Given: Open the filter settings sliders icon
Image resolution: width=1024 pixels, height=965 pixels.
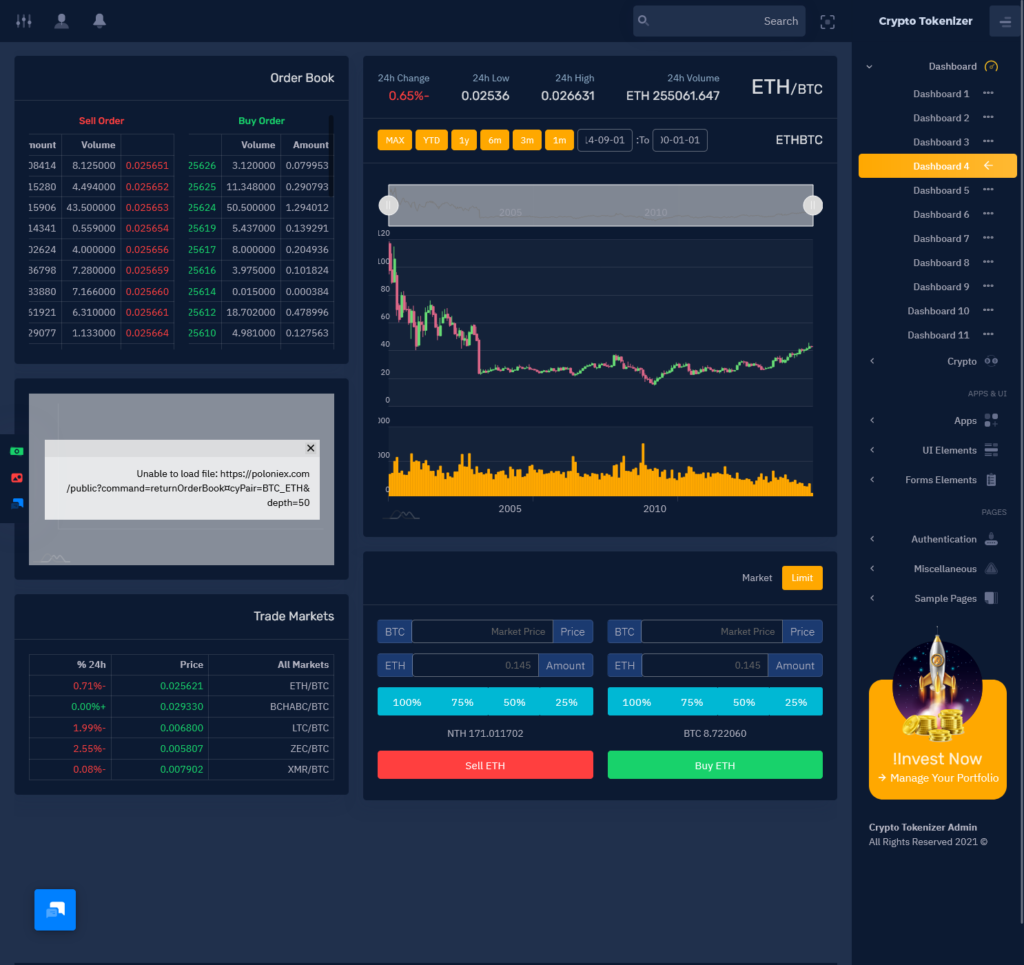Looking at the screenshot, I should click(23, 20).
